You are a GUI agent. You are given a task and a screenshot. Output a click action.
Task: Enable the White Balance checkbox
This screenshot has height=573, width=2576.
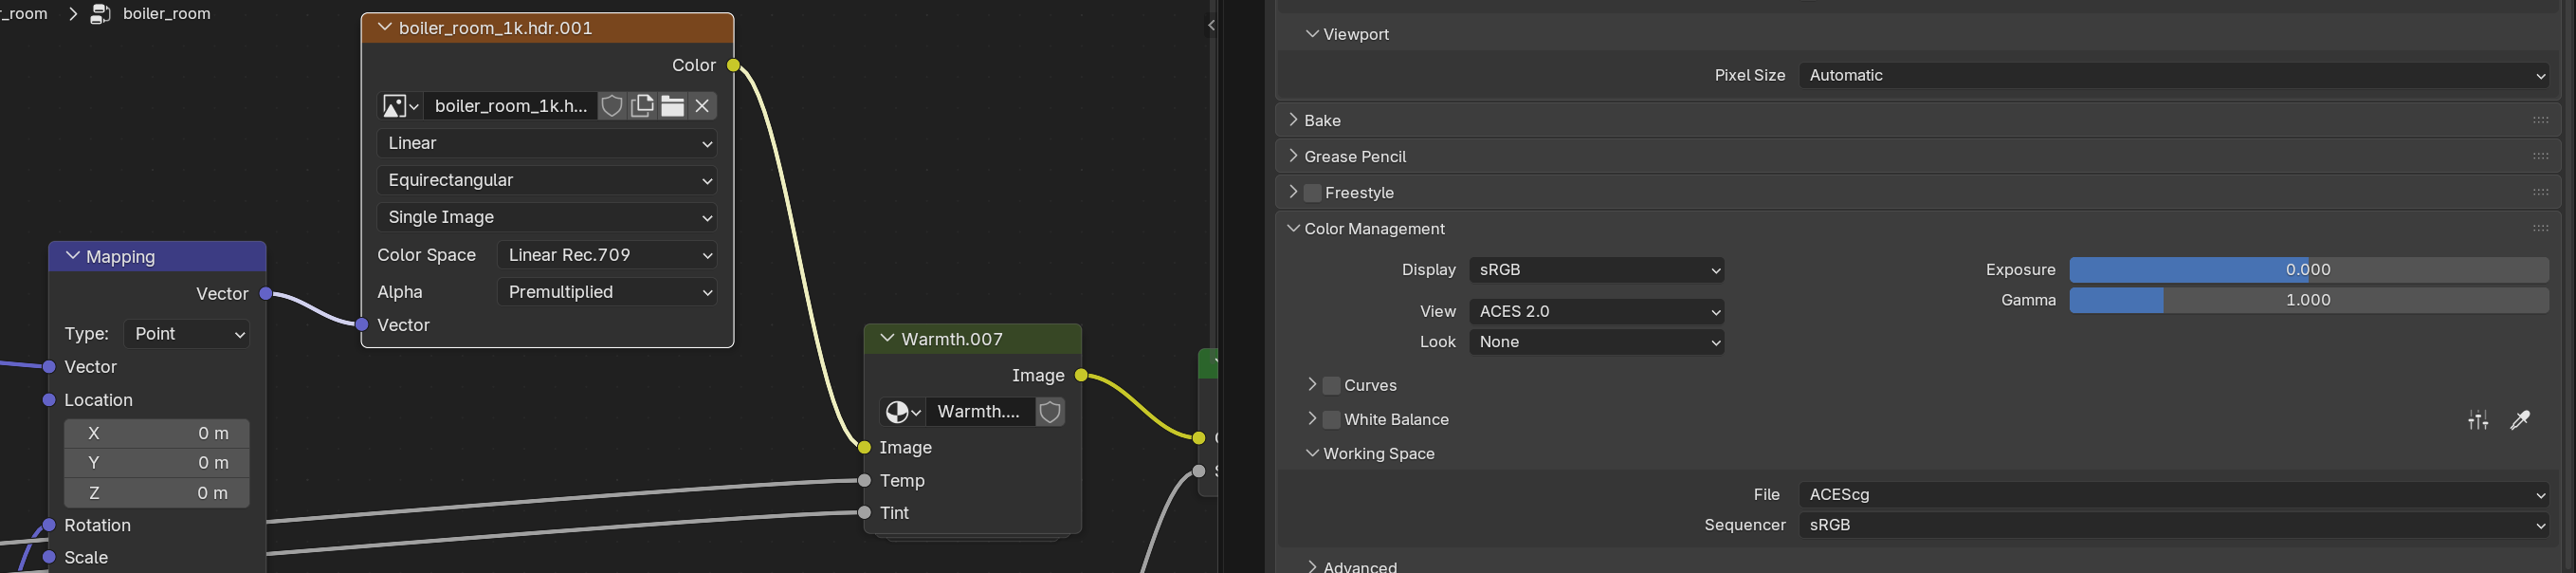pyautogui.click(x=1331, y=420)
